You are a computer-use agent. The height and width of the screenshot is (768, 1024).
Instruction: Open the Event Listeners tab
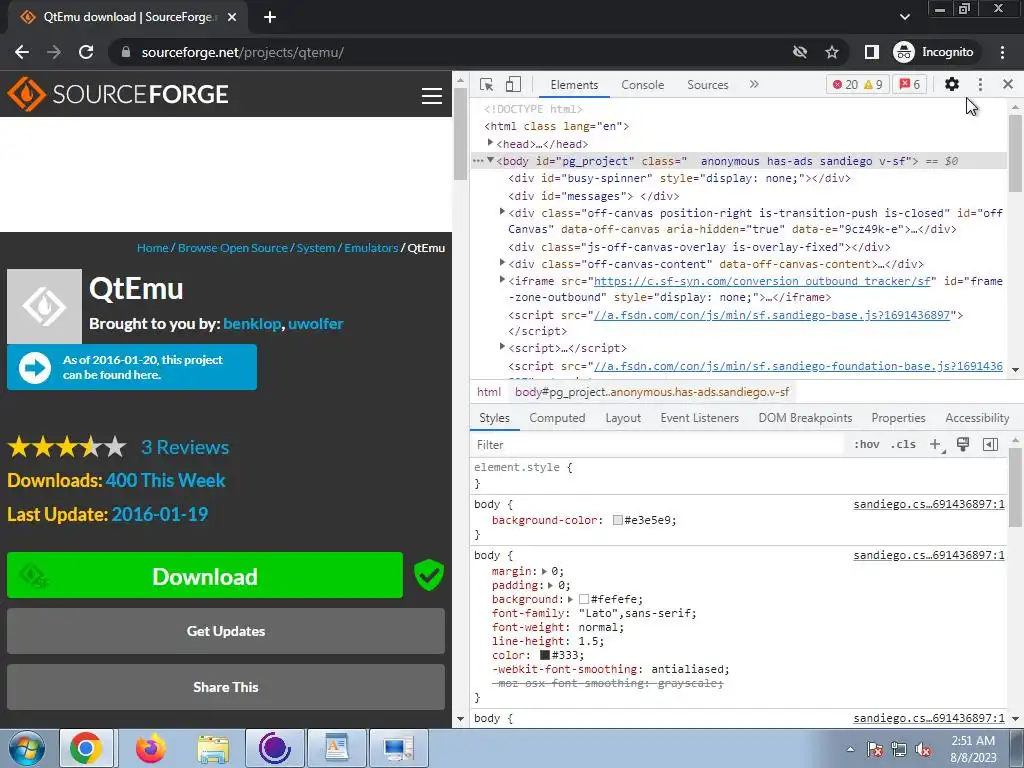click(x=699, y=418)
